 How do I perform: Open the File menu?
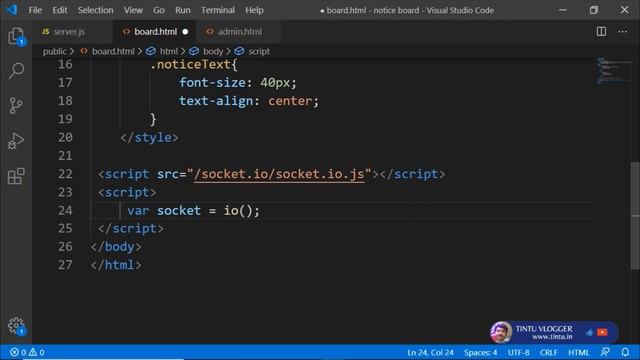[x=35, y=10]
